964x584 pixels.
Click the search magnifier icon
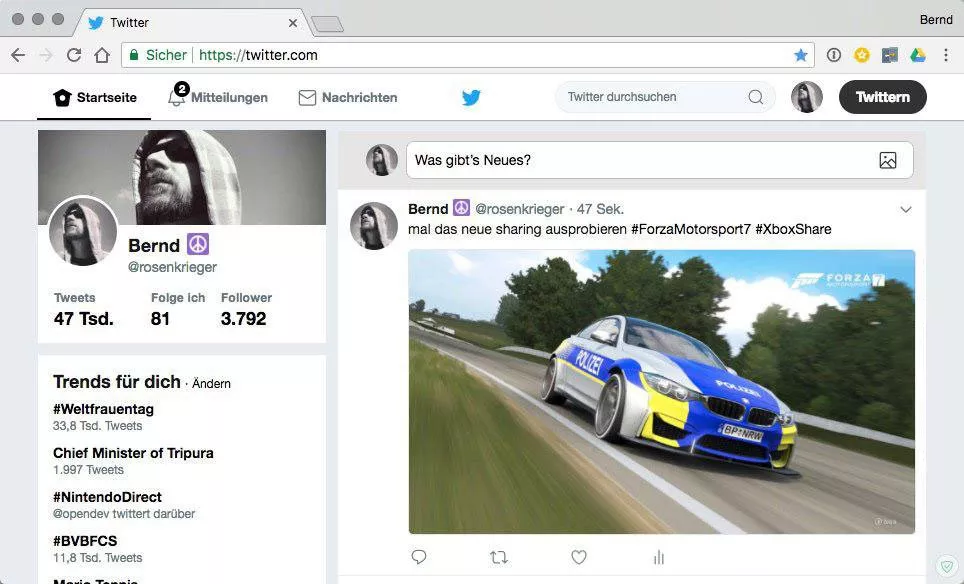point(756,97)
